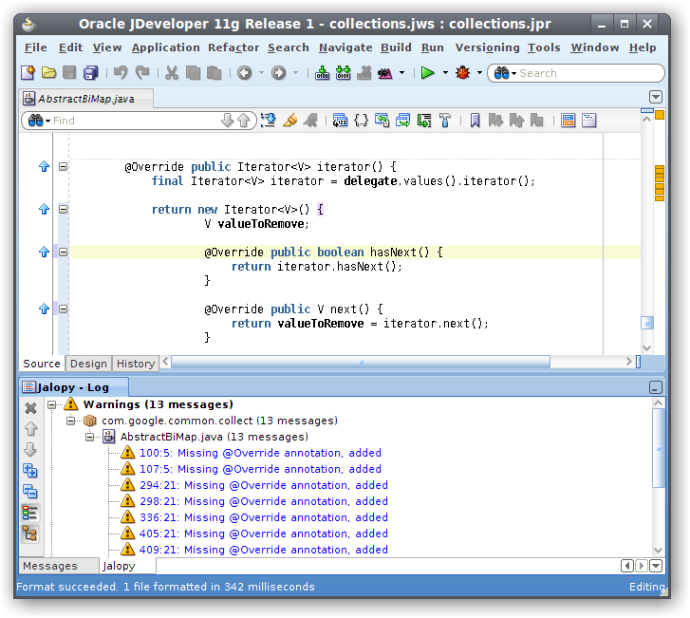Open Back history dropdown arrow
The image size is (690, 618).
pos(261,73)
